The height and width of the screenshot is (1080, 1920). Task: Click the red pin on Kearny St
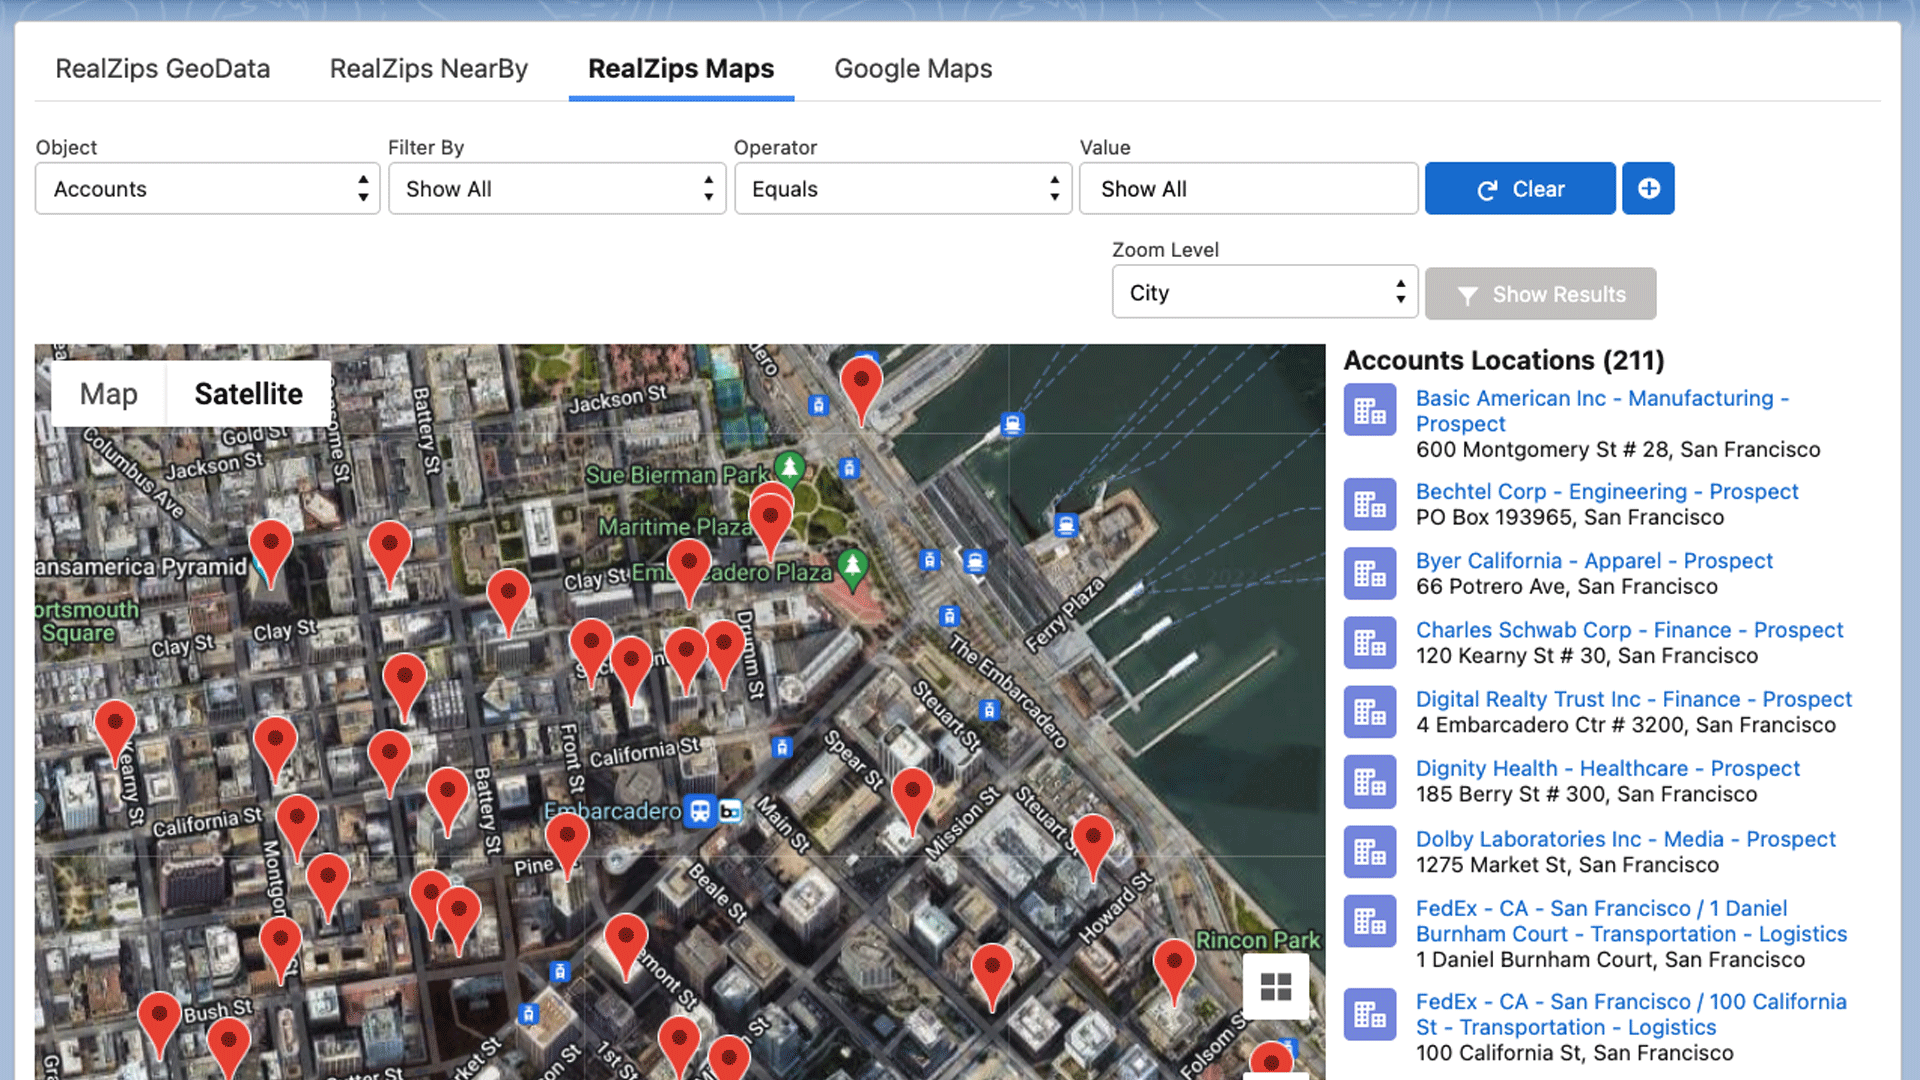point(115,727)
